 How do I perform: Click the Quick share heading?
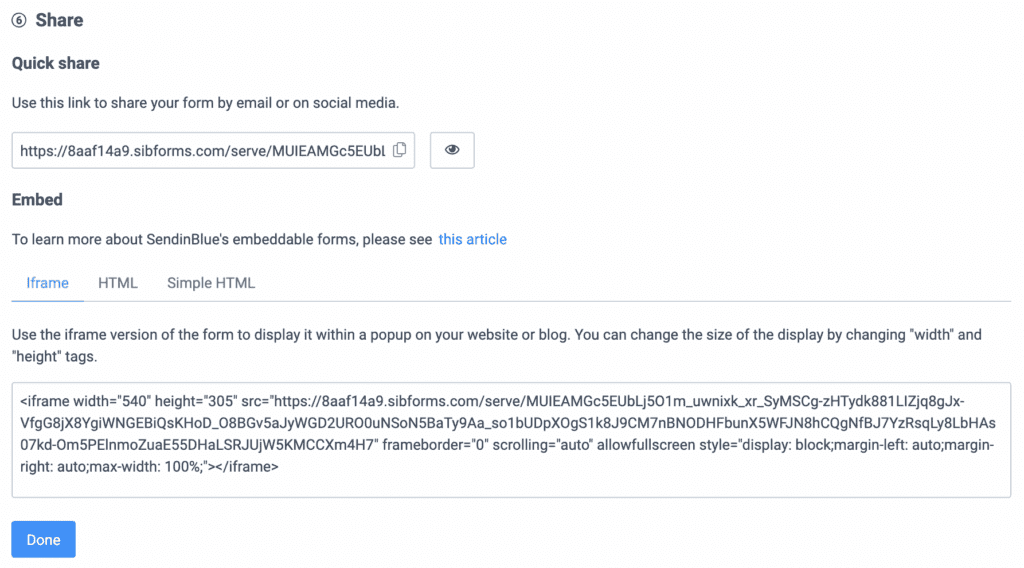56,63
